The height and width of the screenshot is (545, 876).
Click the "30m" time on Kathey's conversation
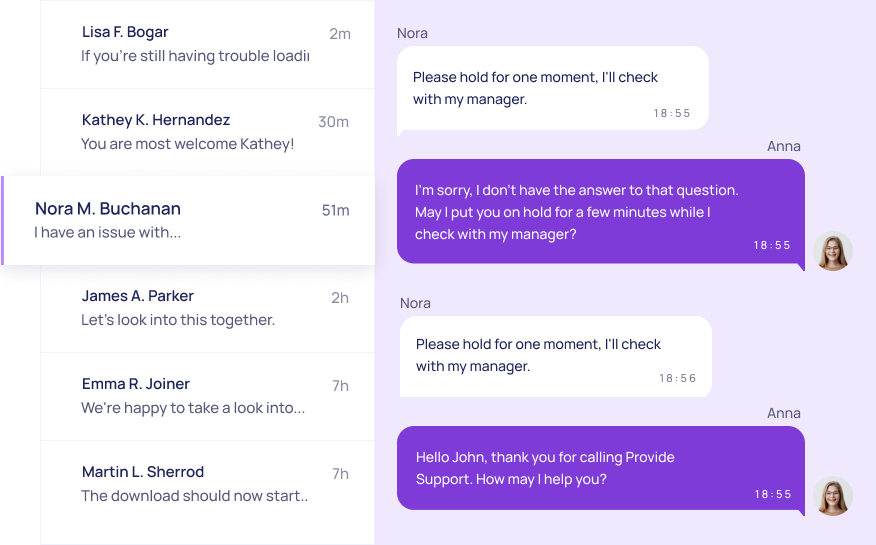pyautogui.click(x=333, y=122)
